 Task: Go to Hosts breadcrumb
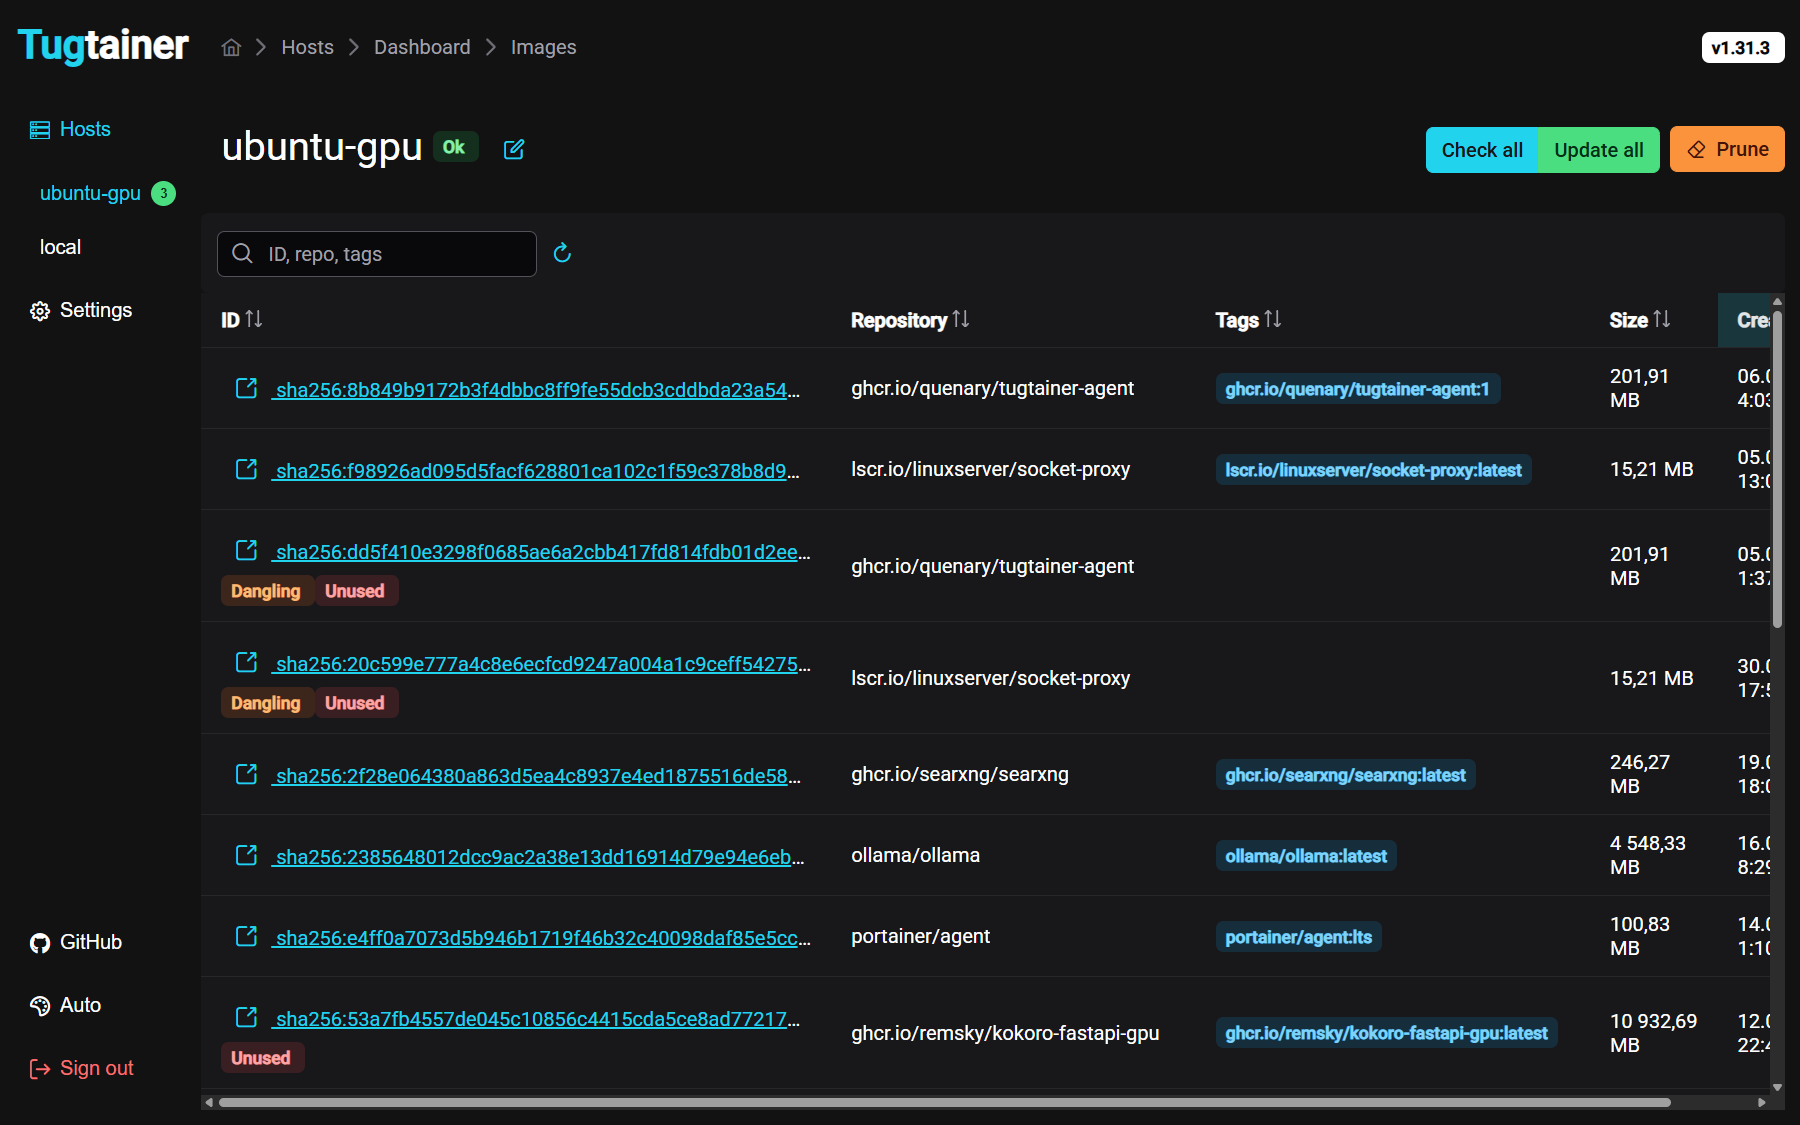pyautogui.click(x=307, y=47)
